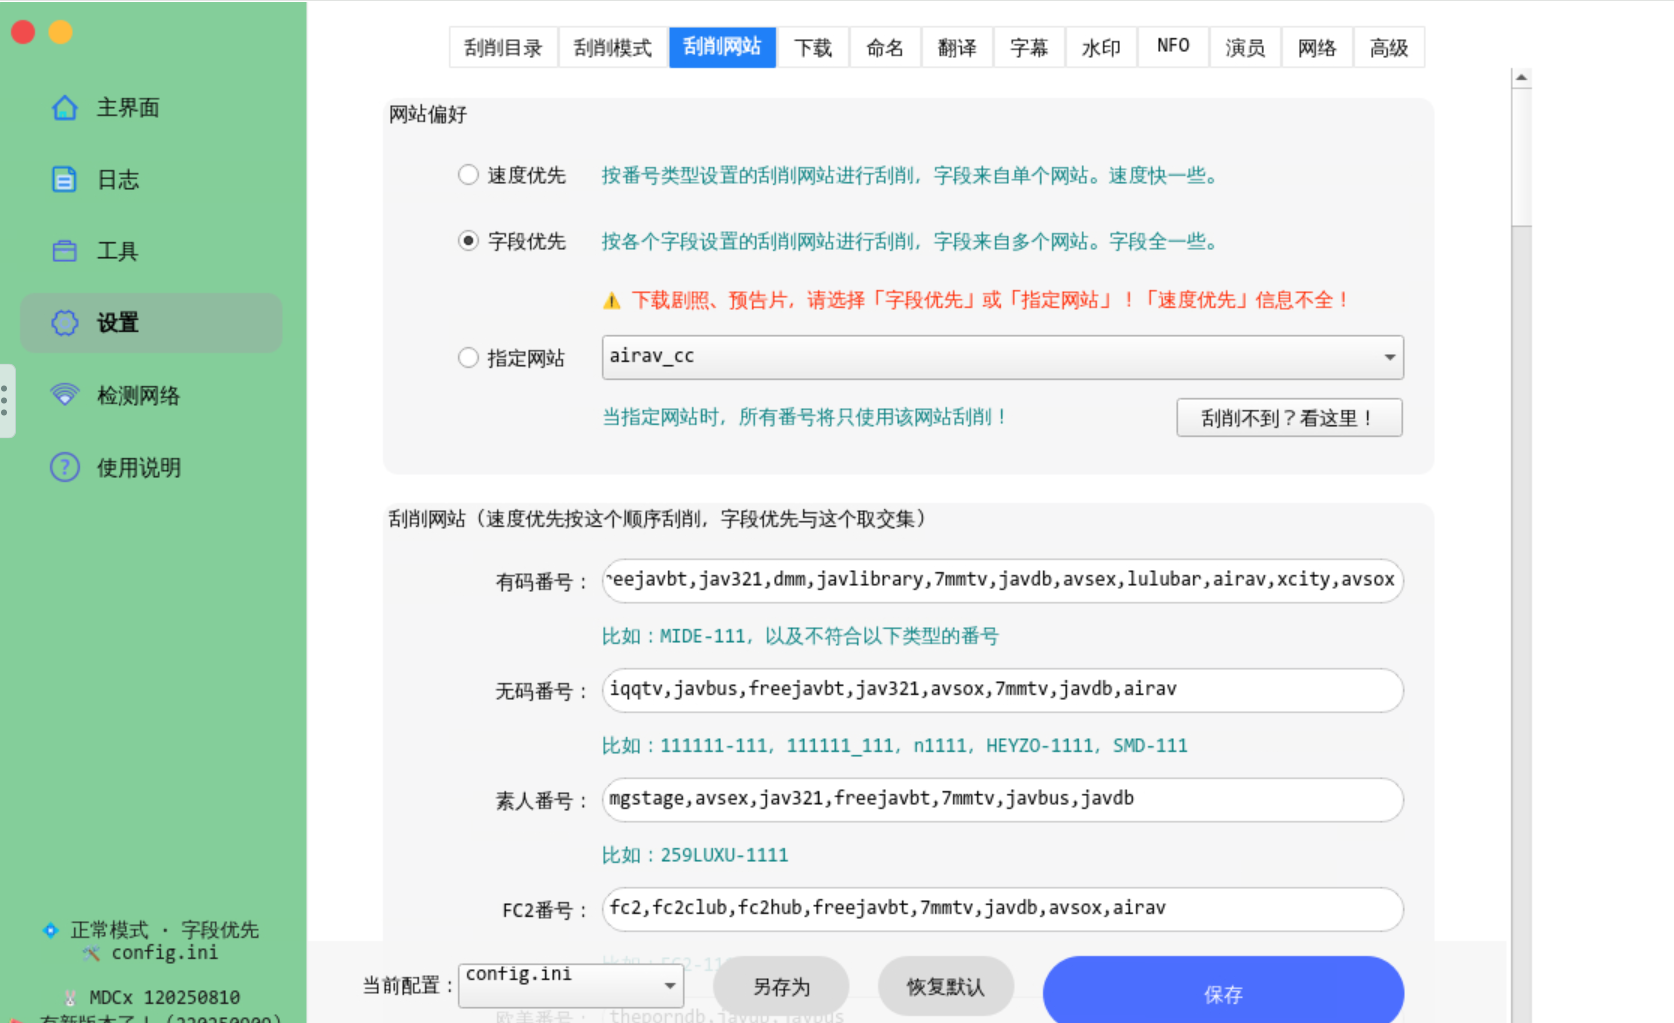The image size is (1674, 1023).
Task: Open the wifi icon 检测网络
Action: click(x=65, y=395)
